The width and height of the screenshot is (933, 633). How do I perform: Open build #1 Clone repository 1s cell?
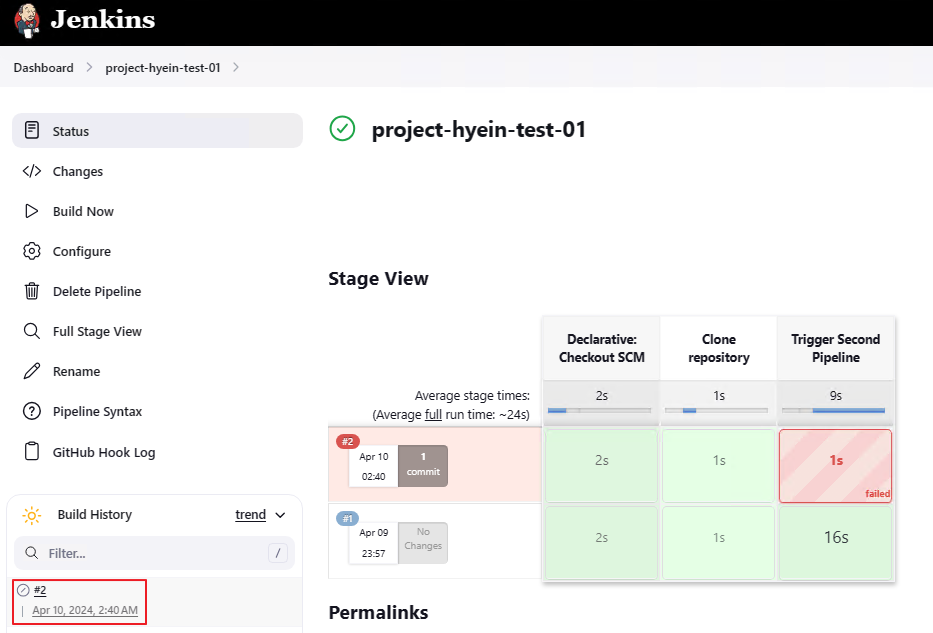click(719, 543)
